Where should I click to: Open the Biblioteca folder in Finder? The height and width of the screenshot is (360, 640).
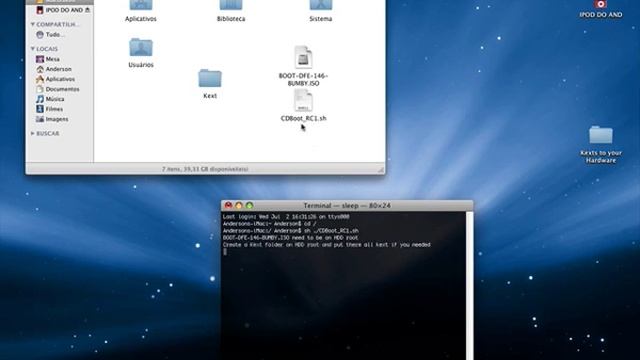click(x=231, y=6)
